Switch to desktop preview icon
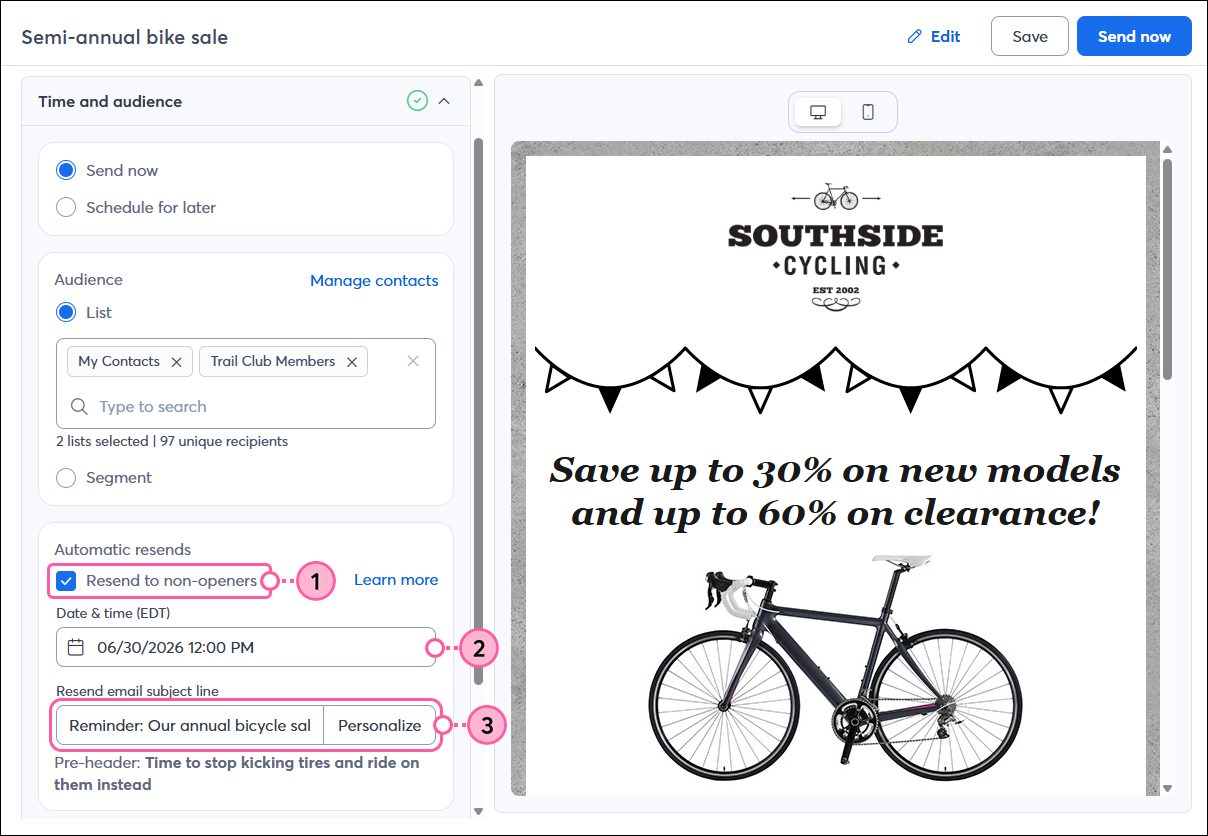Screen dimensions: 1208x836 818,112
